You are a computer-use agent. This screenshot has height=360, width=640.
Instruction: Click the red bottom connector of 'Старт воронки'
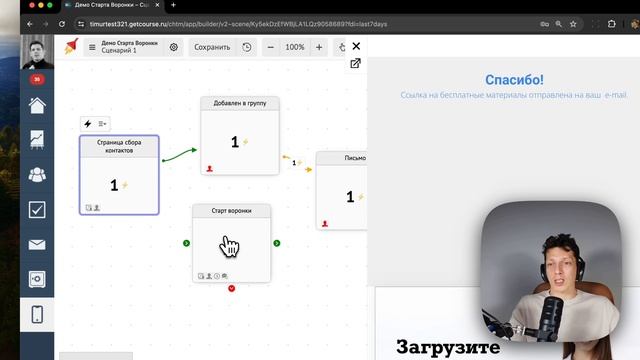click(x=231, y=289)
